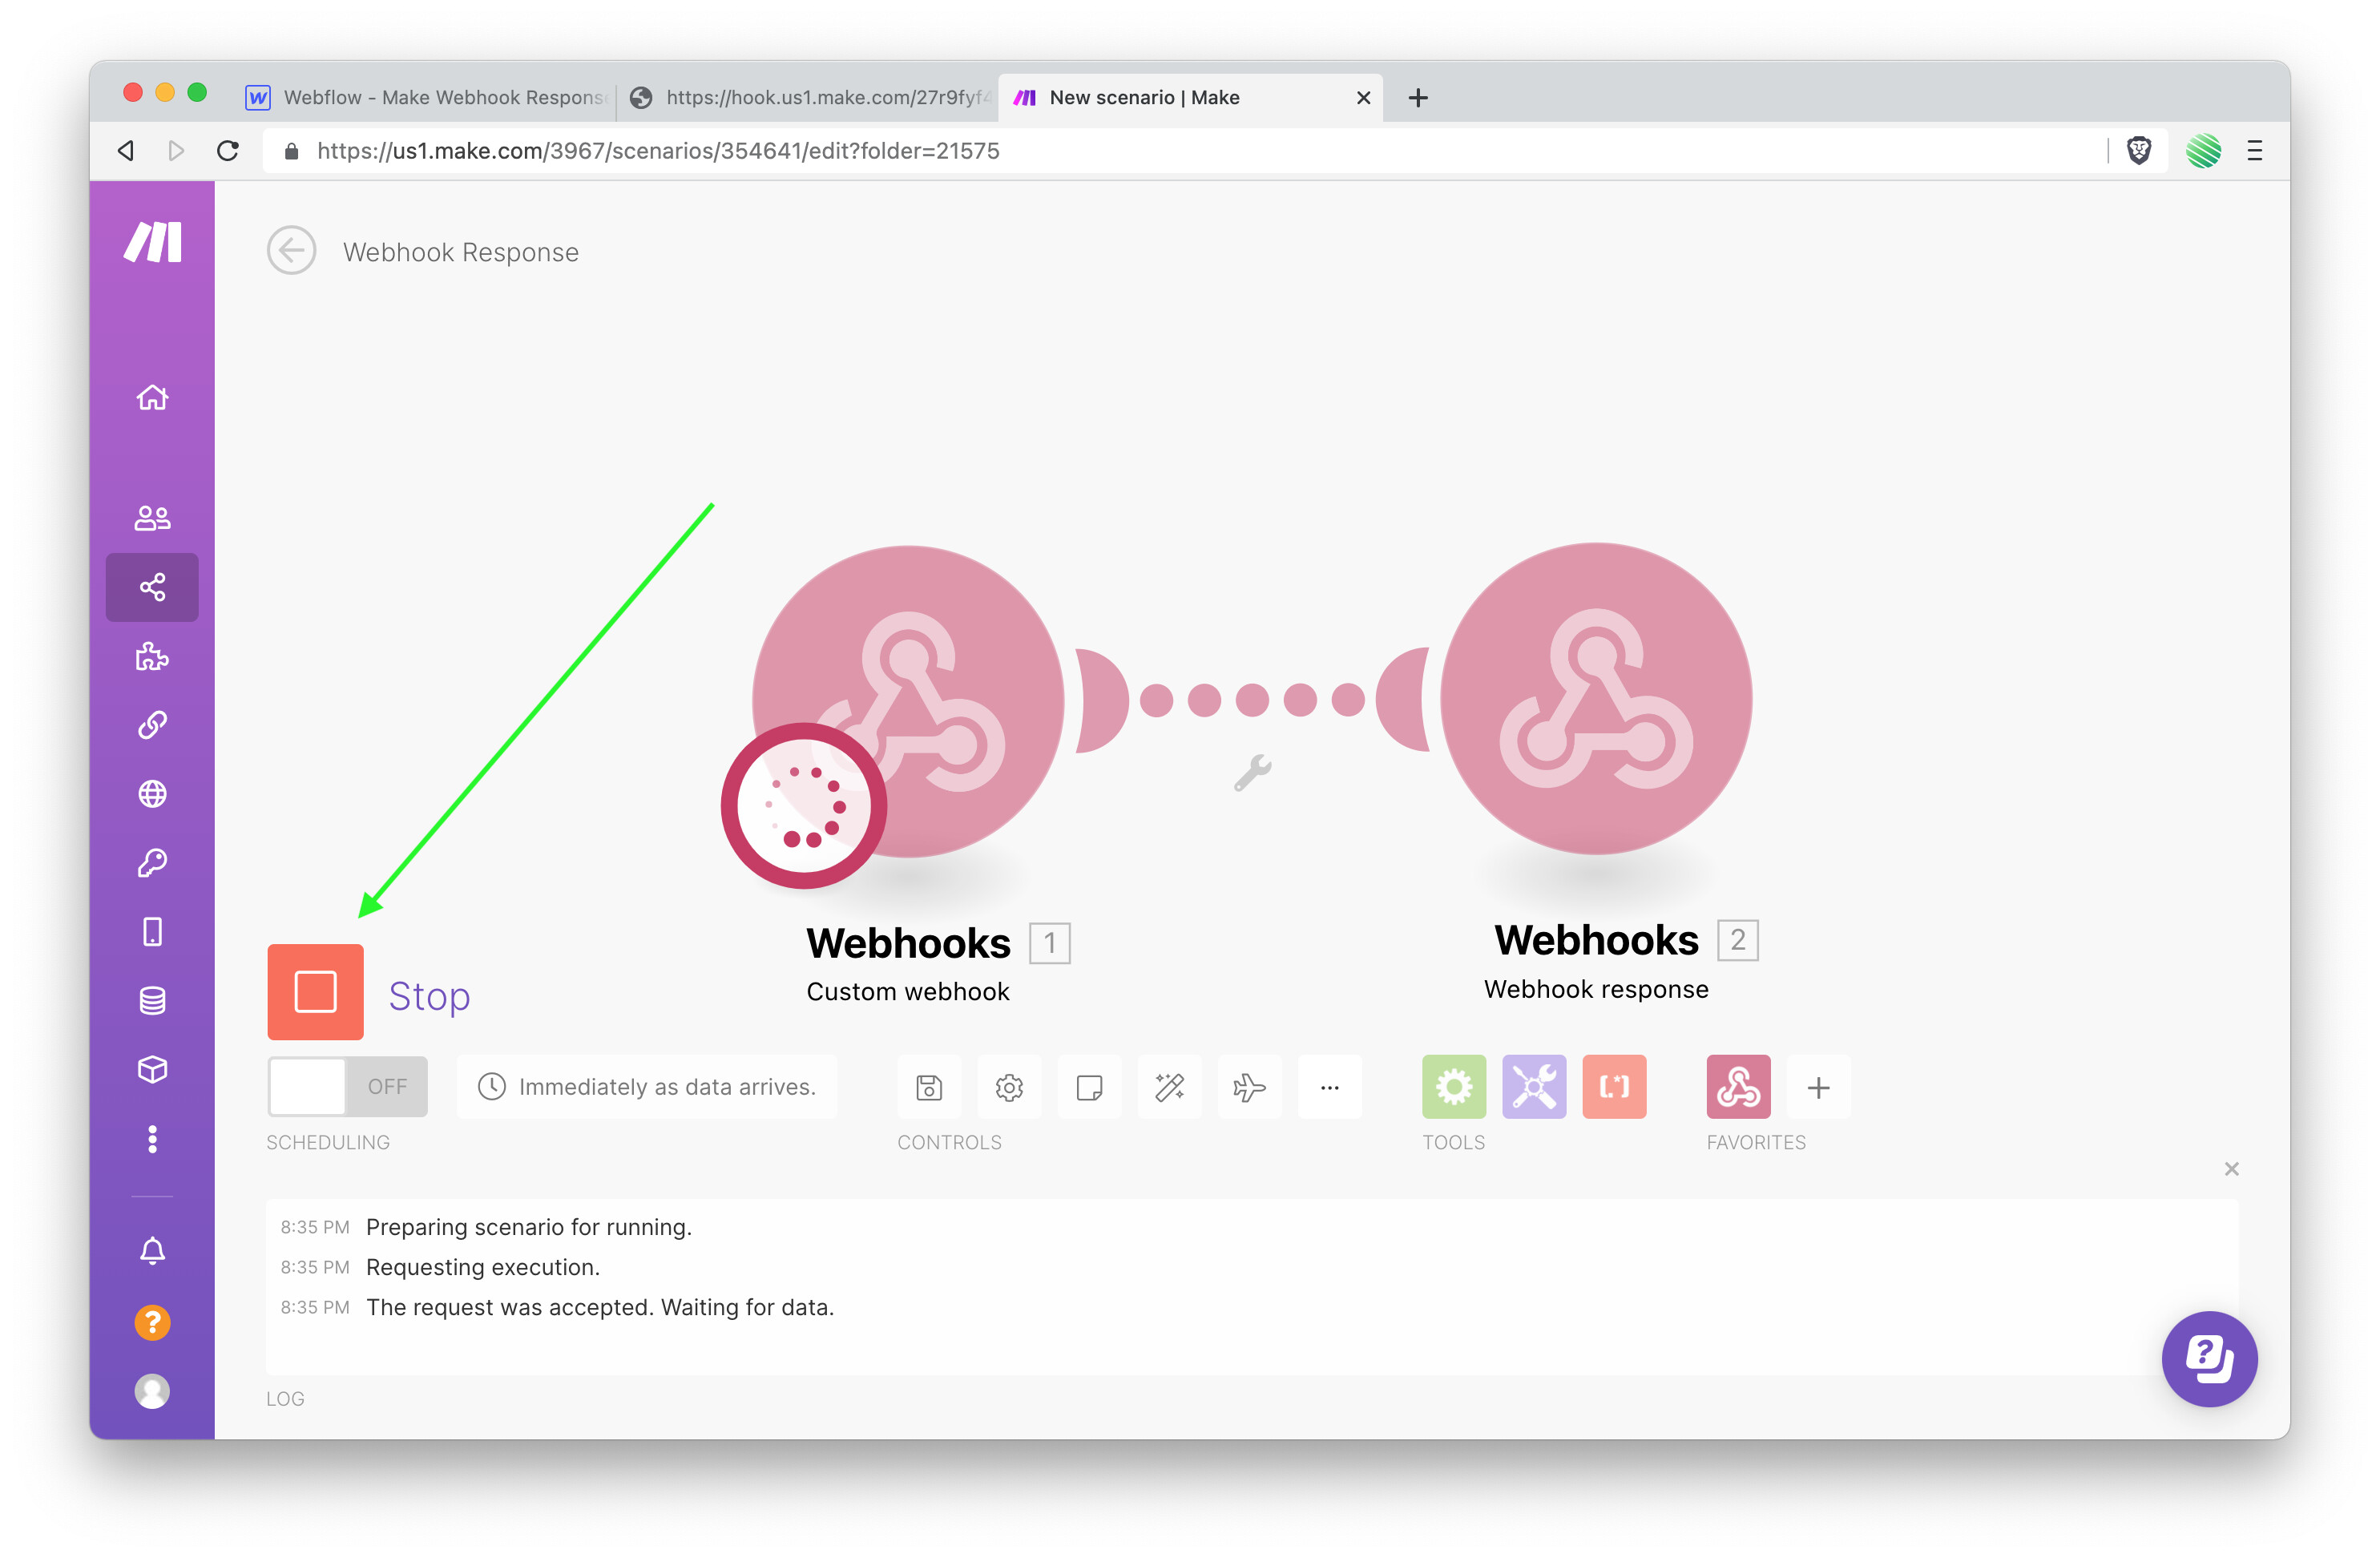Image resolution: width=2380 pixels, height=1558 pixels.
Task: Open Templates puzzle-piece sidebar icon
Action: pos(152,656)
